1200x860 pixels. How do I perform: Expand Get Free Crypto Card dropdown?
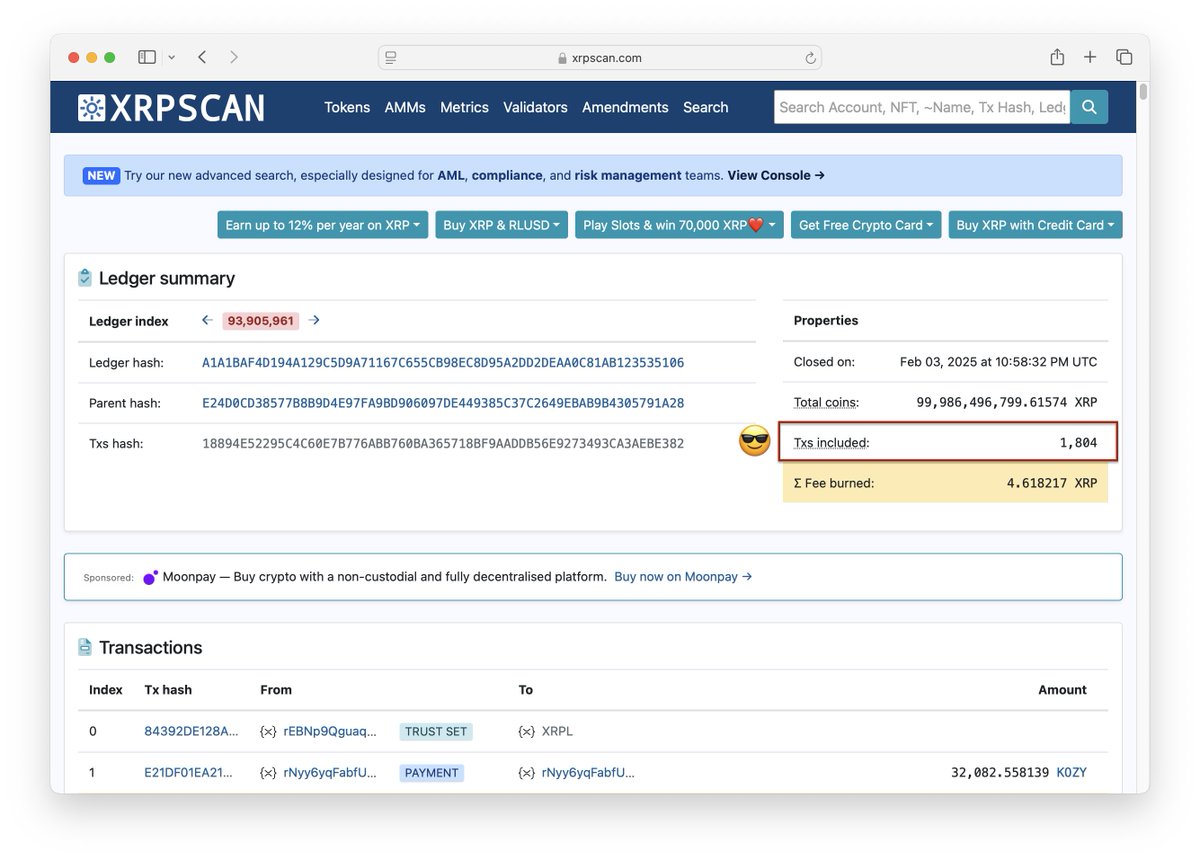coord(866,225)
